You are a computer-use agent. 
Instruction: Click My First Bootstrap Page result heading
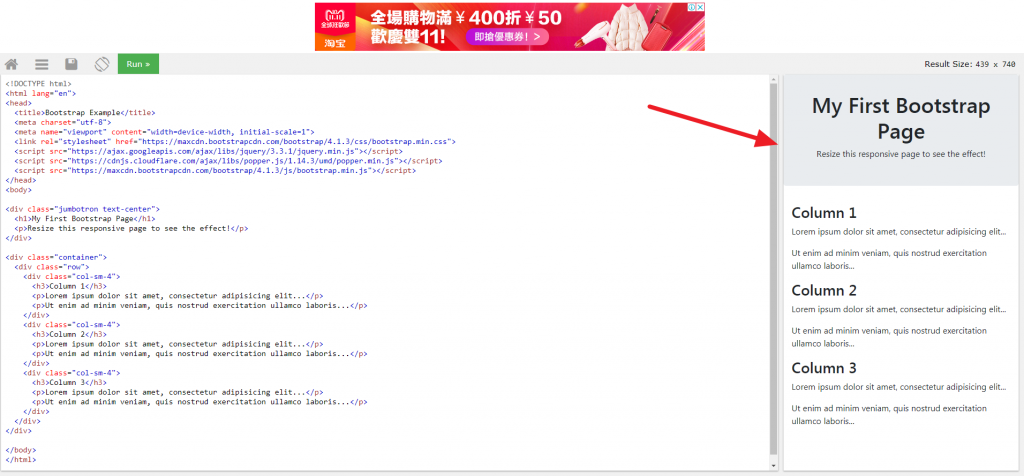[x=901, y=118]
